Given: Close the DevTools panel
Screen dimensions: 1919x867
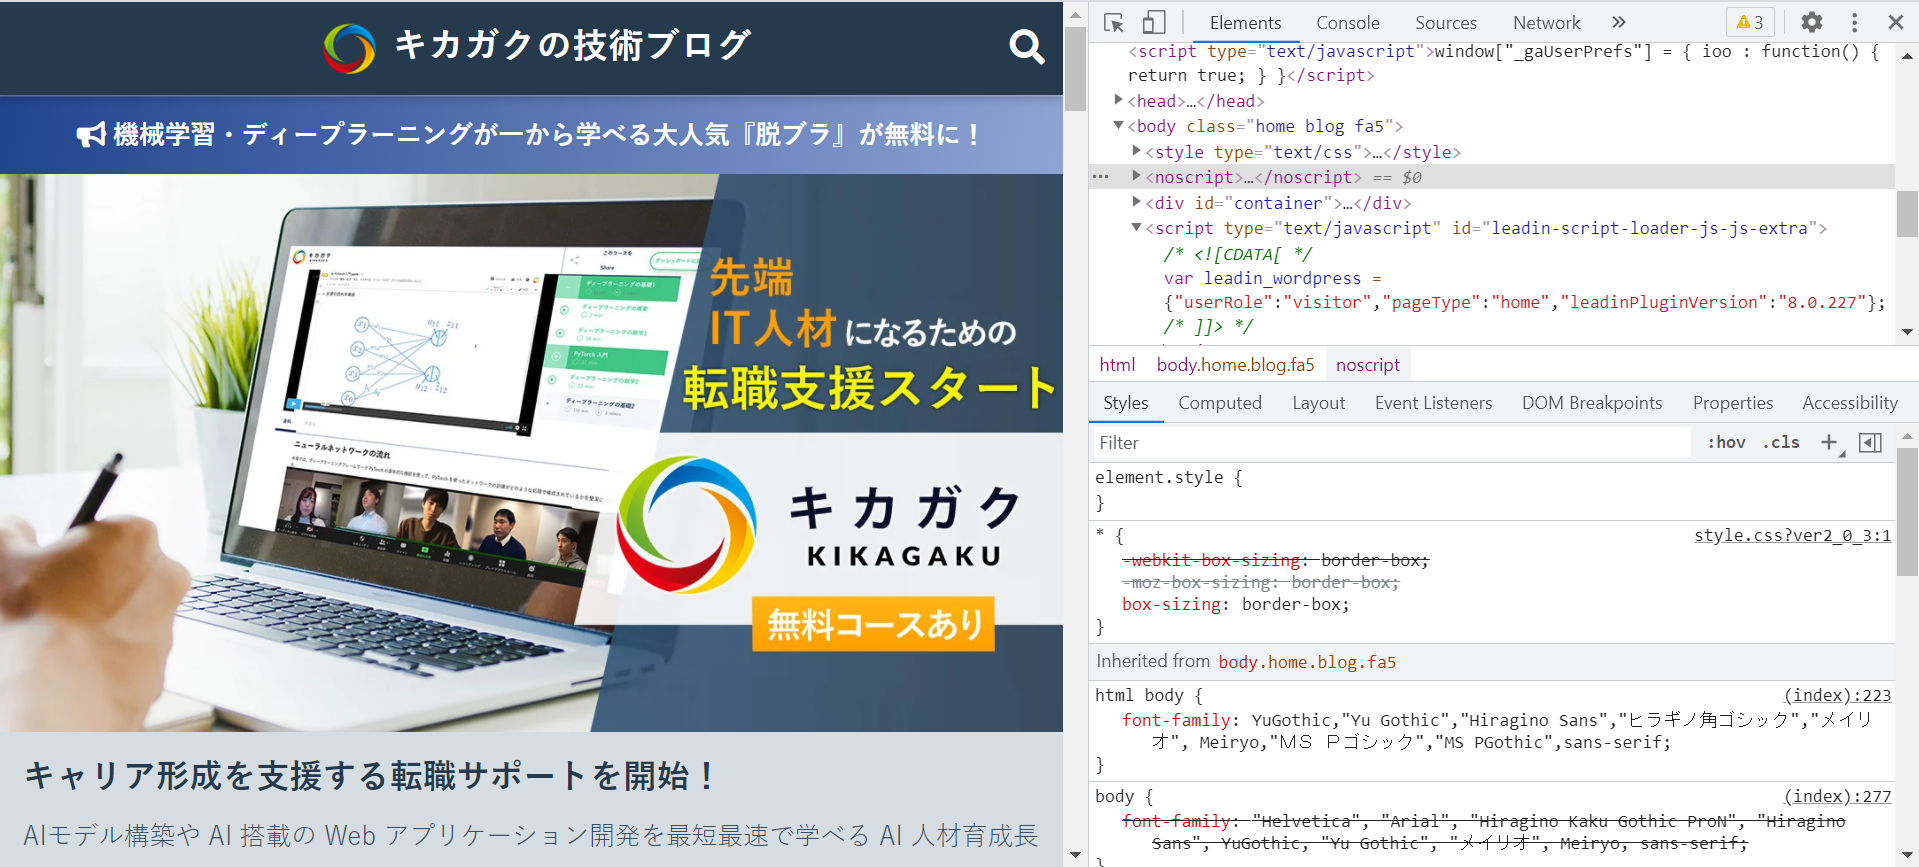Looking at the screenshot, I should point(1895,22).
